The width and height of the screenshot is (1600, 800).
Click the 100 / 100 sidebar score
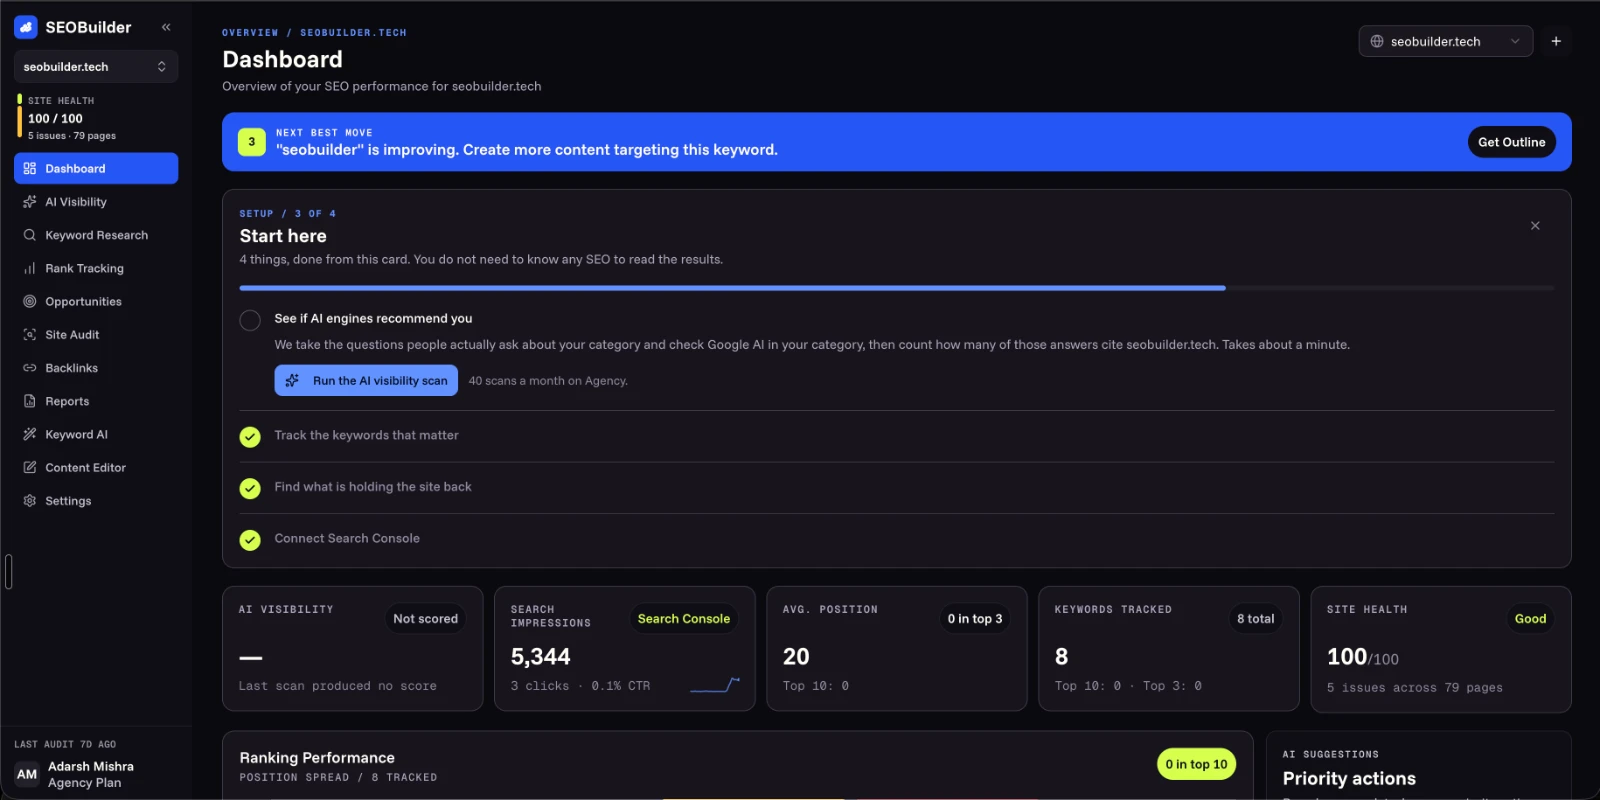tap(55, 118)
